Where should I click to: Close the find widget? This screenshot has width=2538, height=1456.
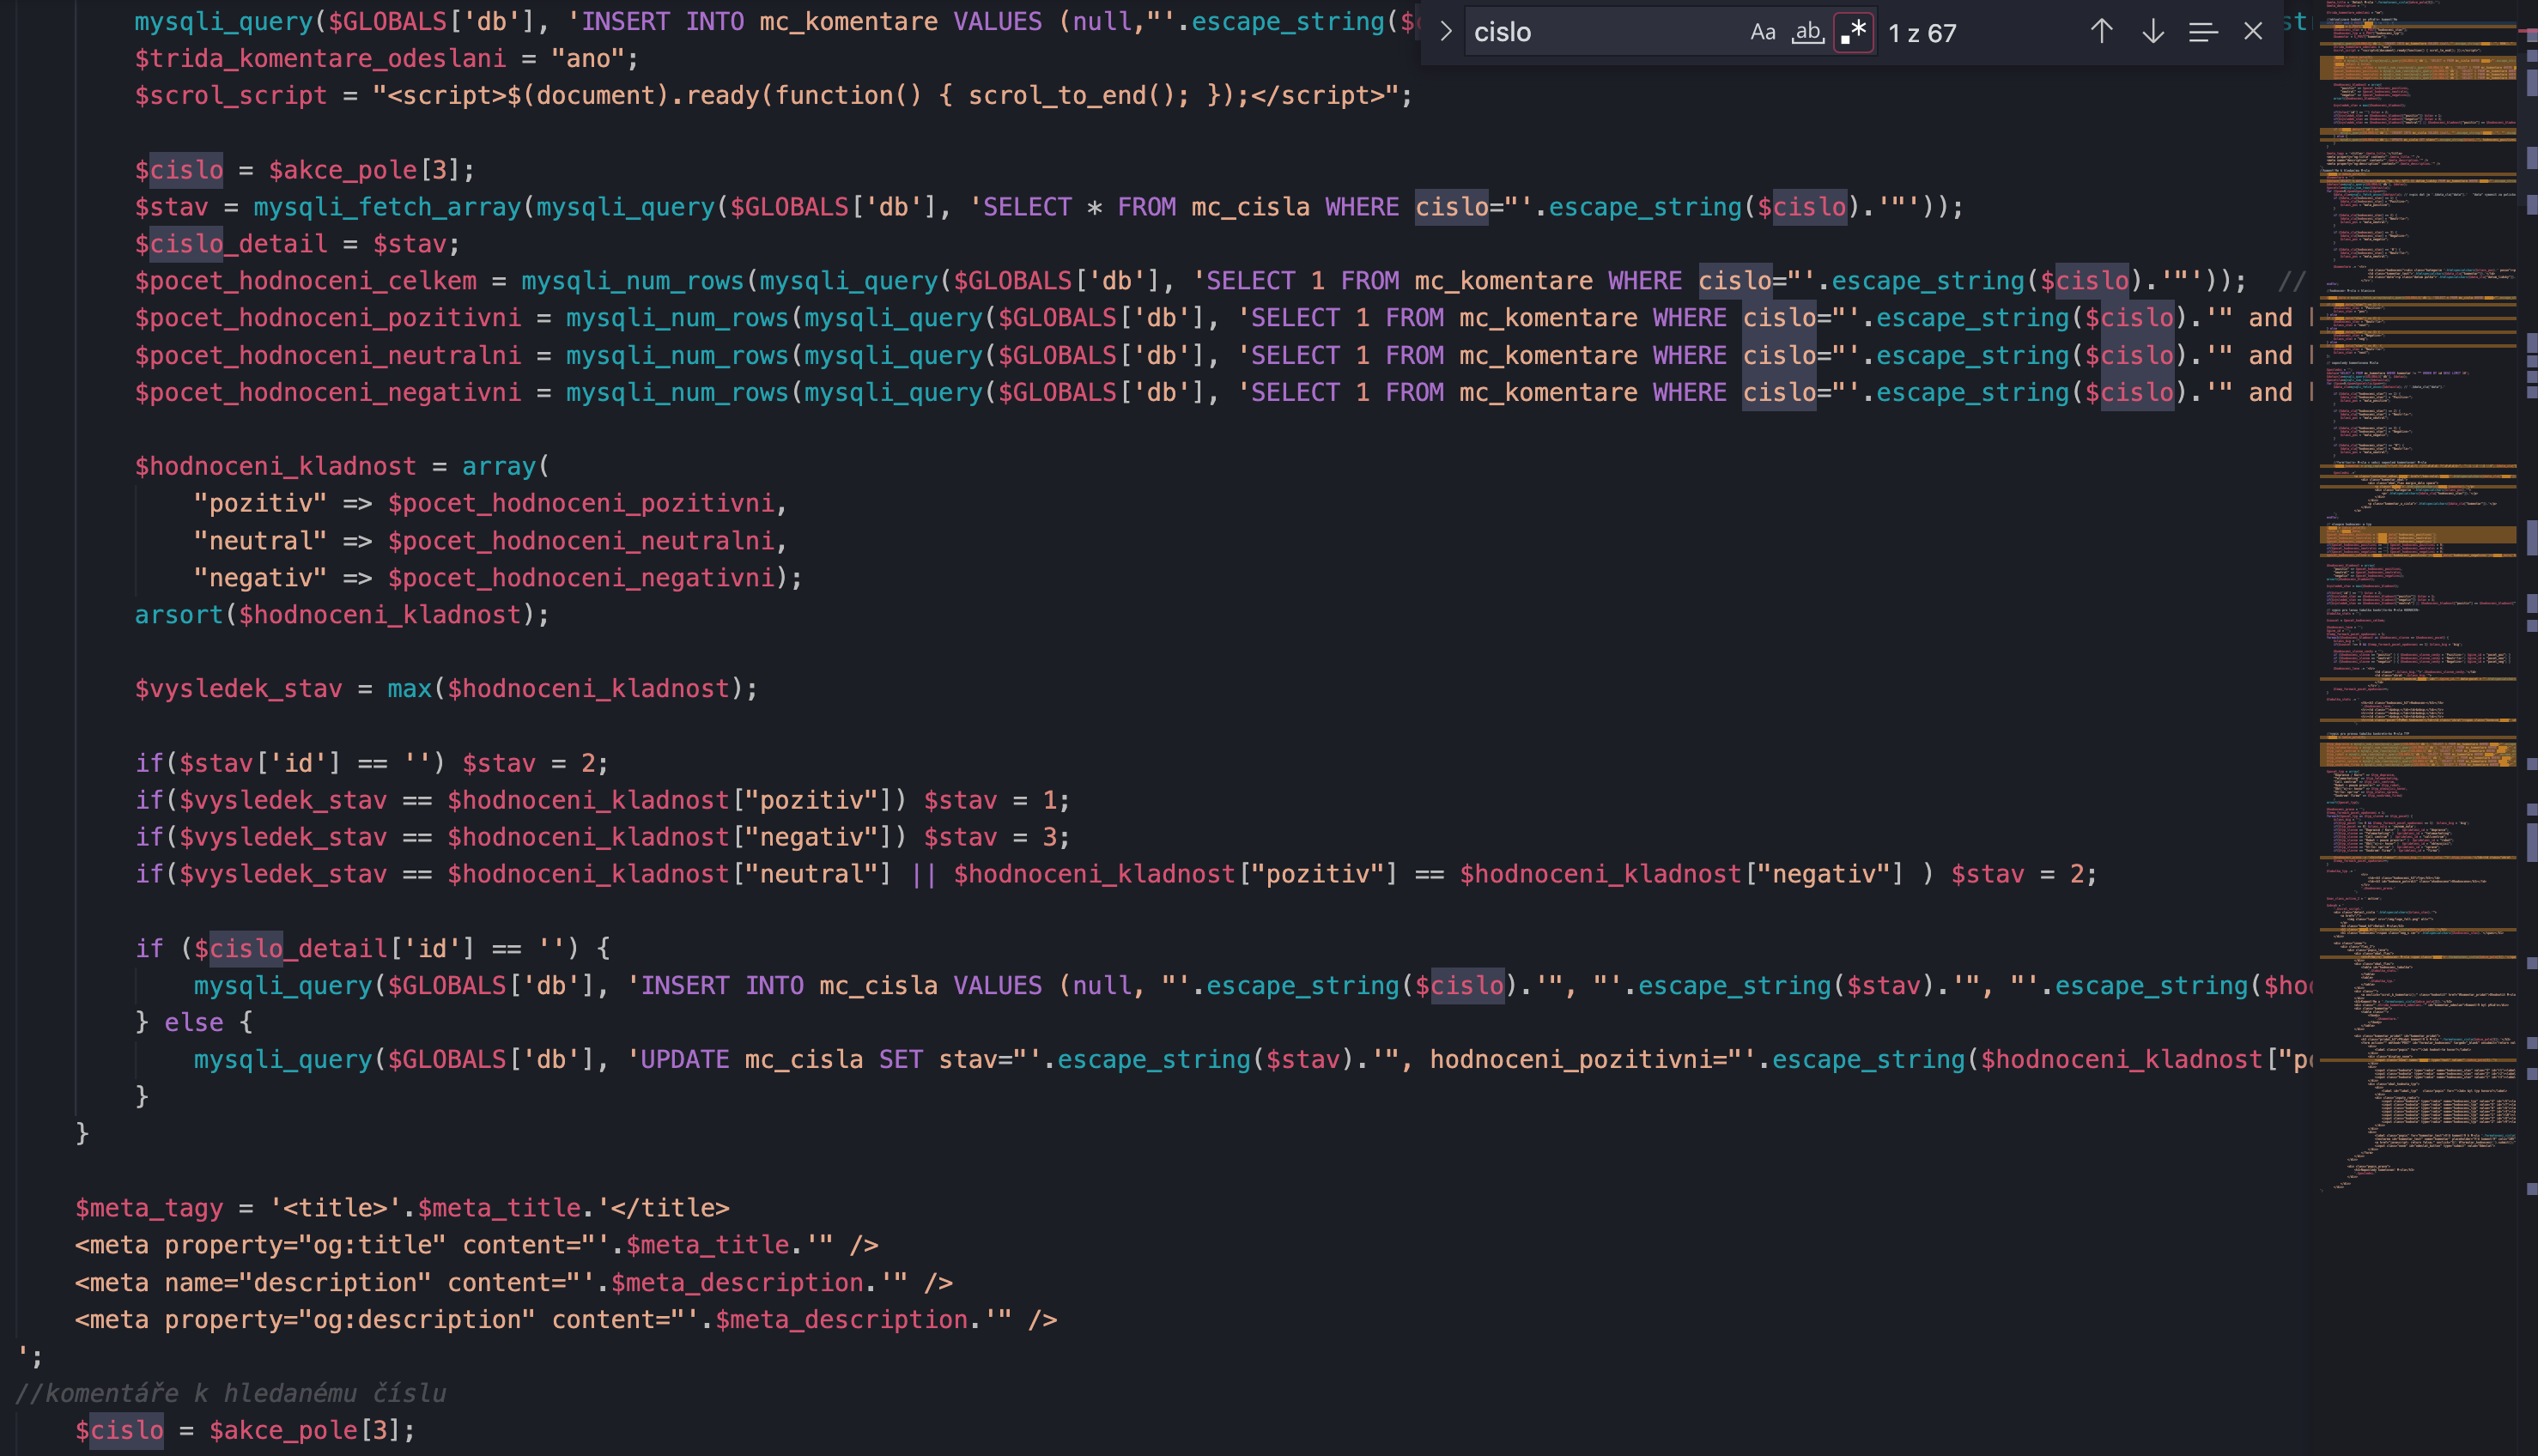2252,32
